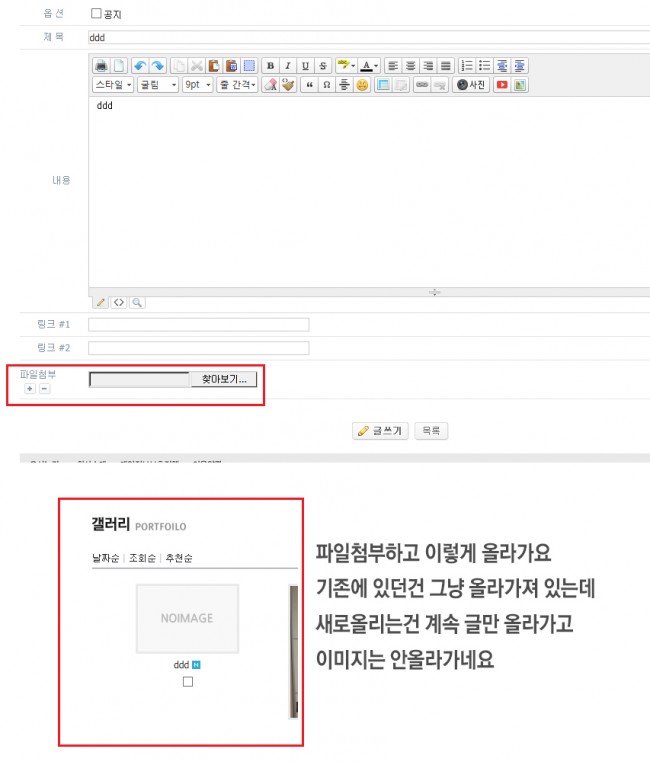This screenshot has height=762, width=650.
Task: Open the NOIMAGE gallery thumbnail
Action: [x=187, y=618]
